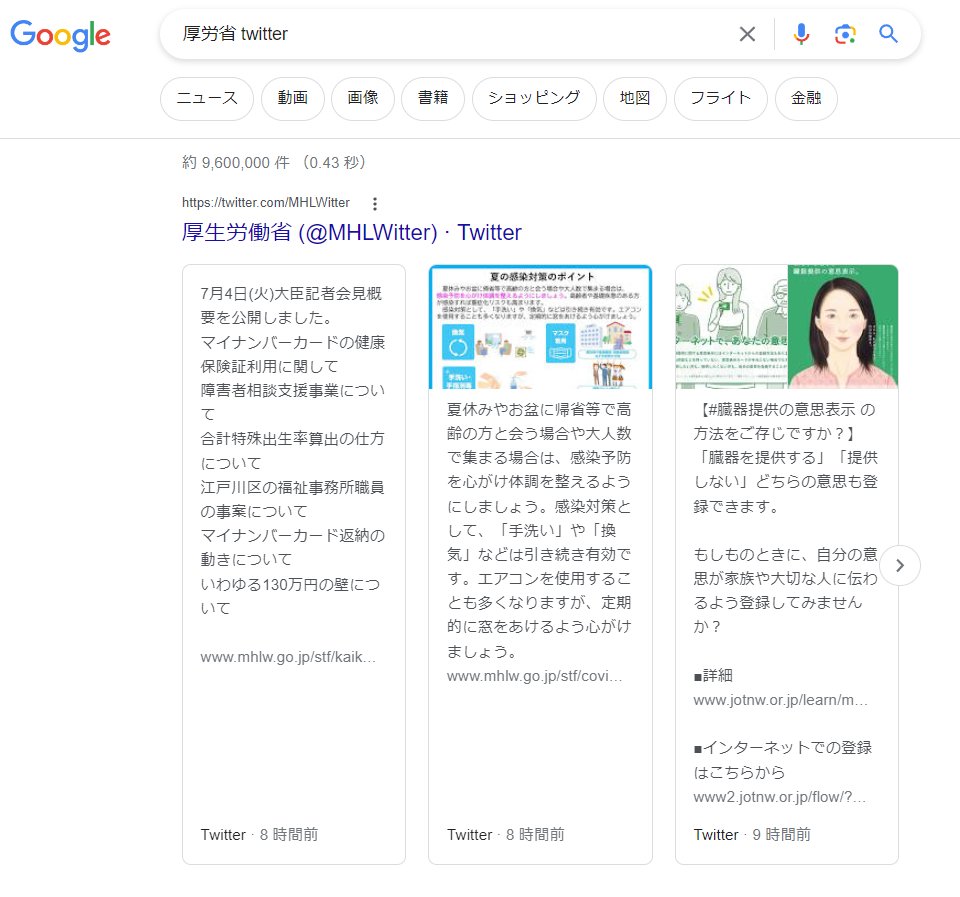Click the magnifying glass search icon

(888, 33)
